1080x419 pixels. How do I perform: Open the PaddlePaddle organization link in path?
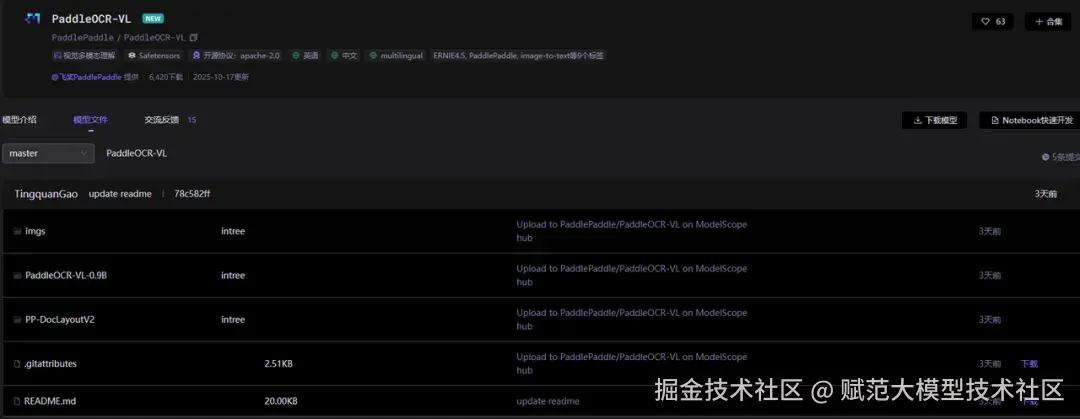pos(83,37)
